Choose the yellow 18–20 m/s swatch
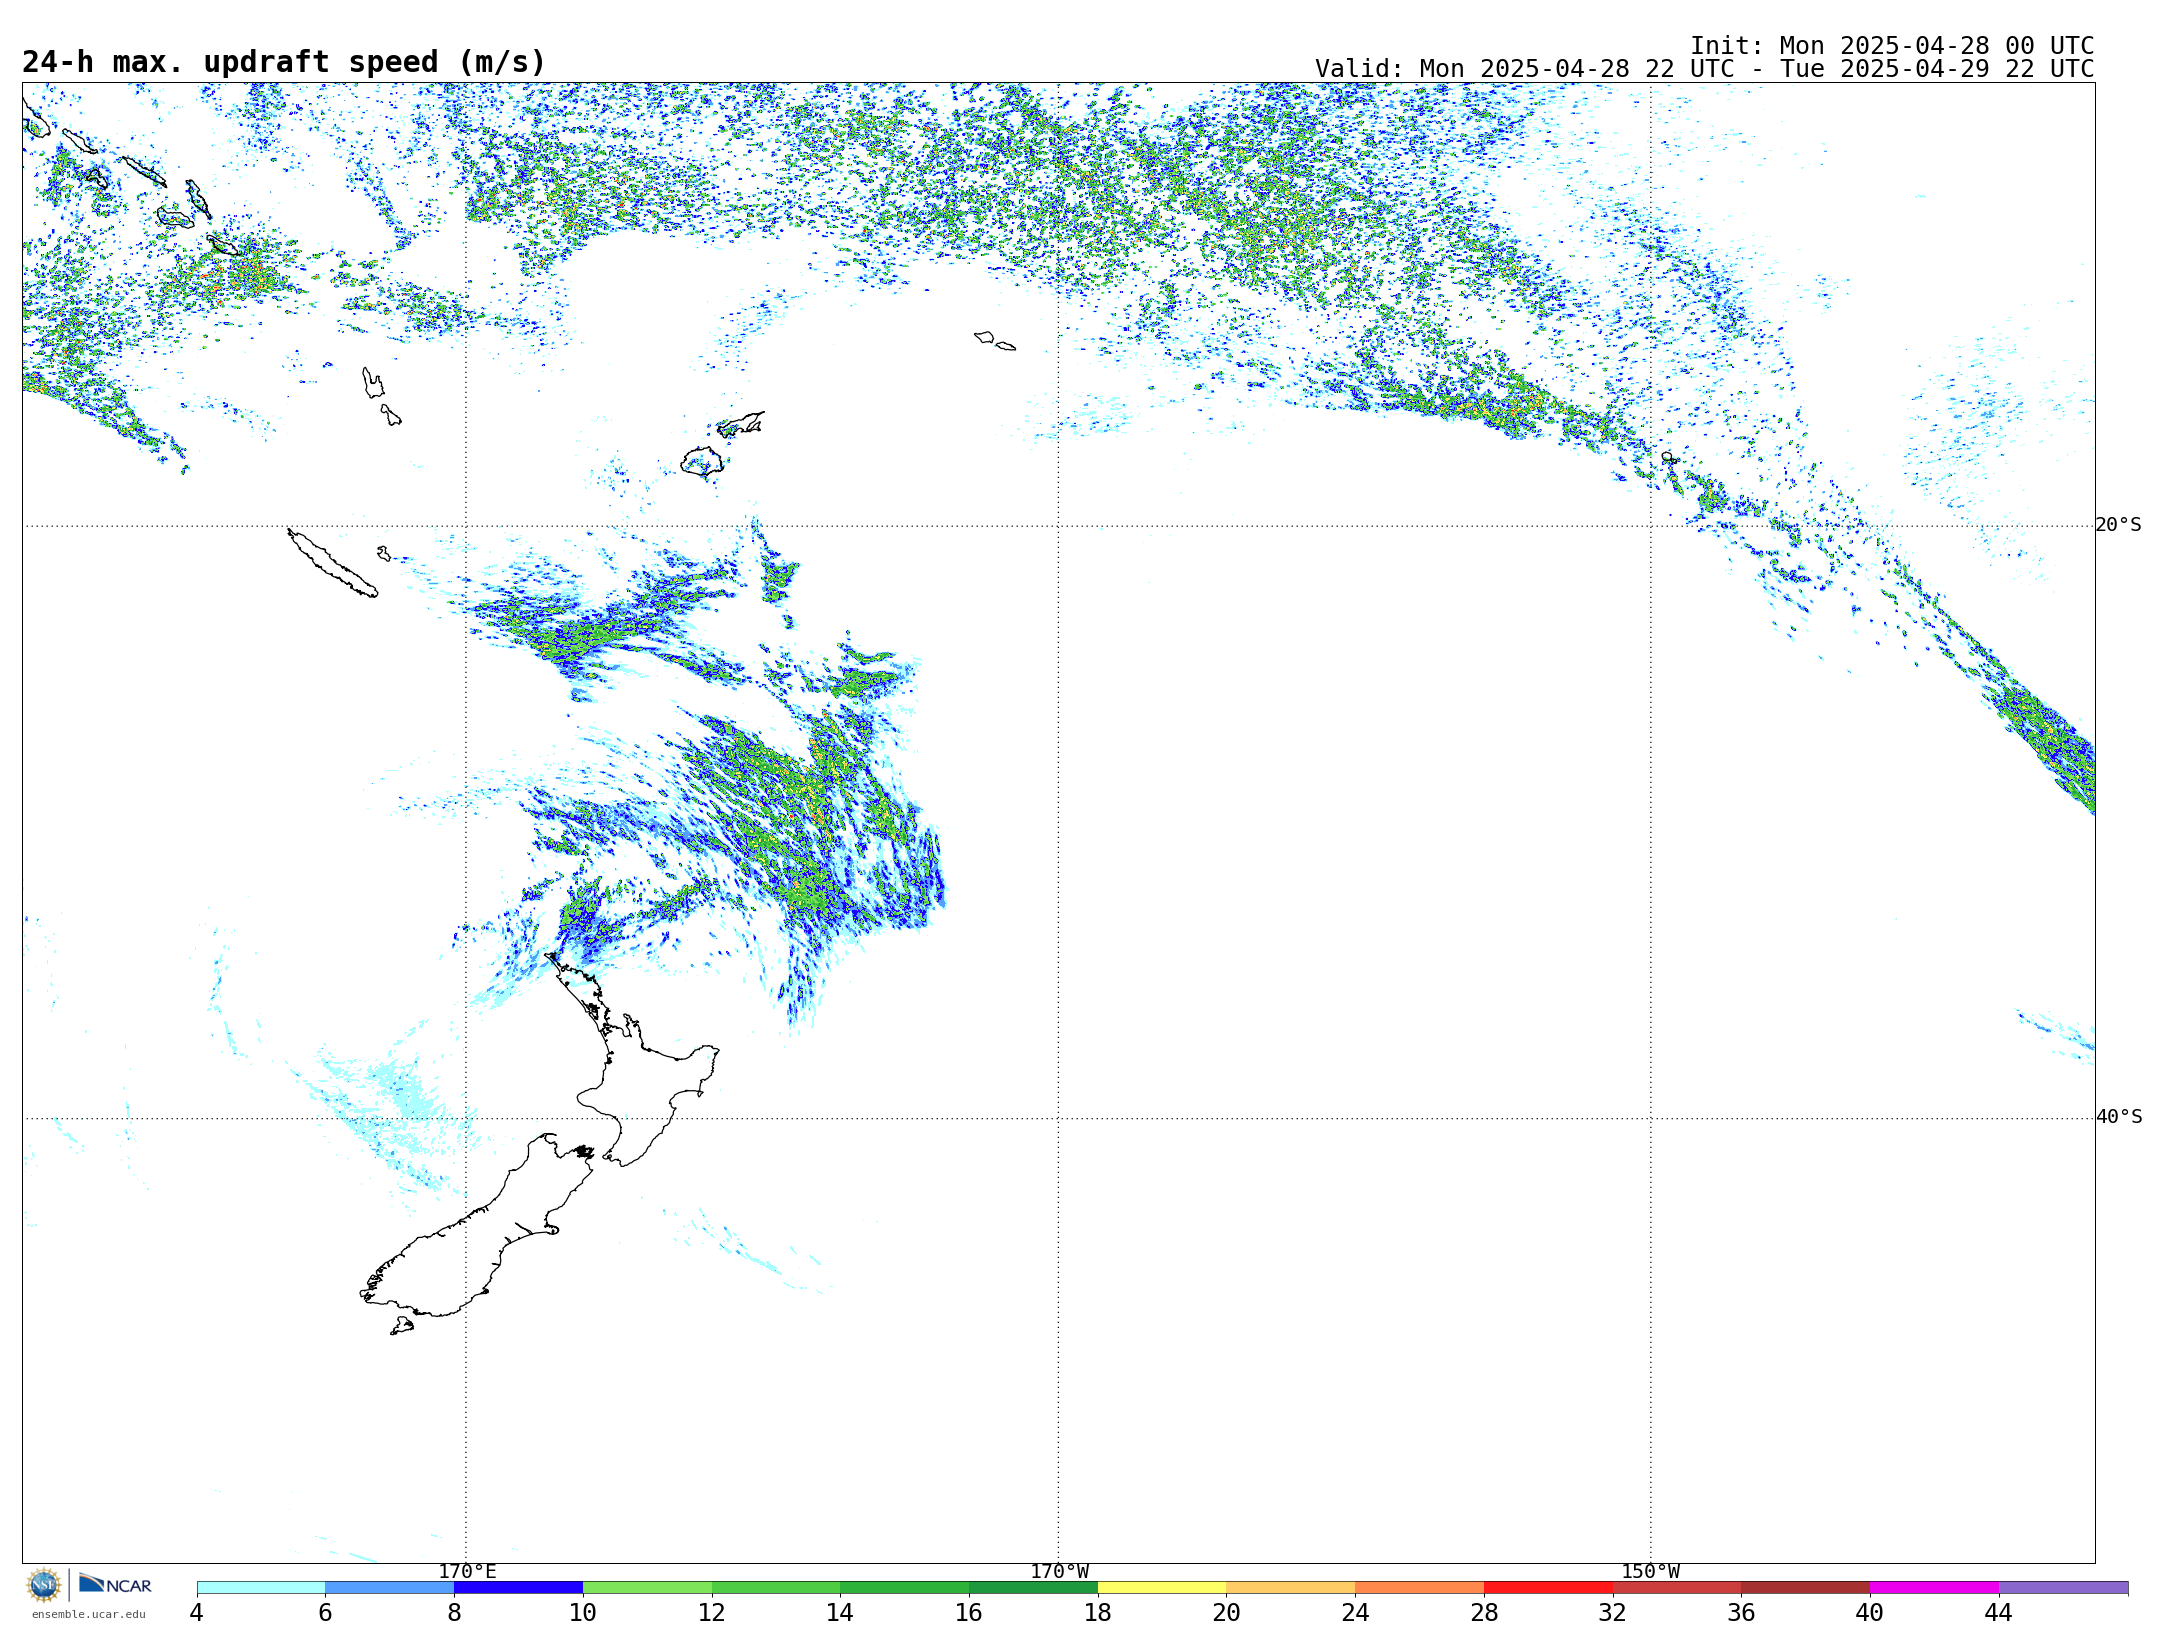 tap(1162, 1588)
